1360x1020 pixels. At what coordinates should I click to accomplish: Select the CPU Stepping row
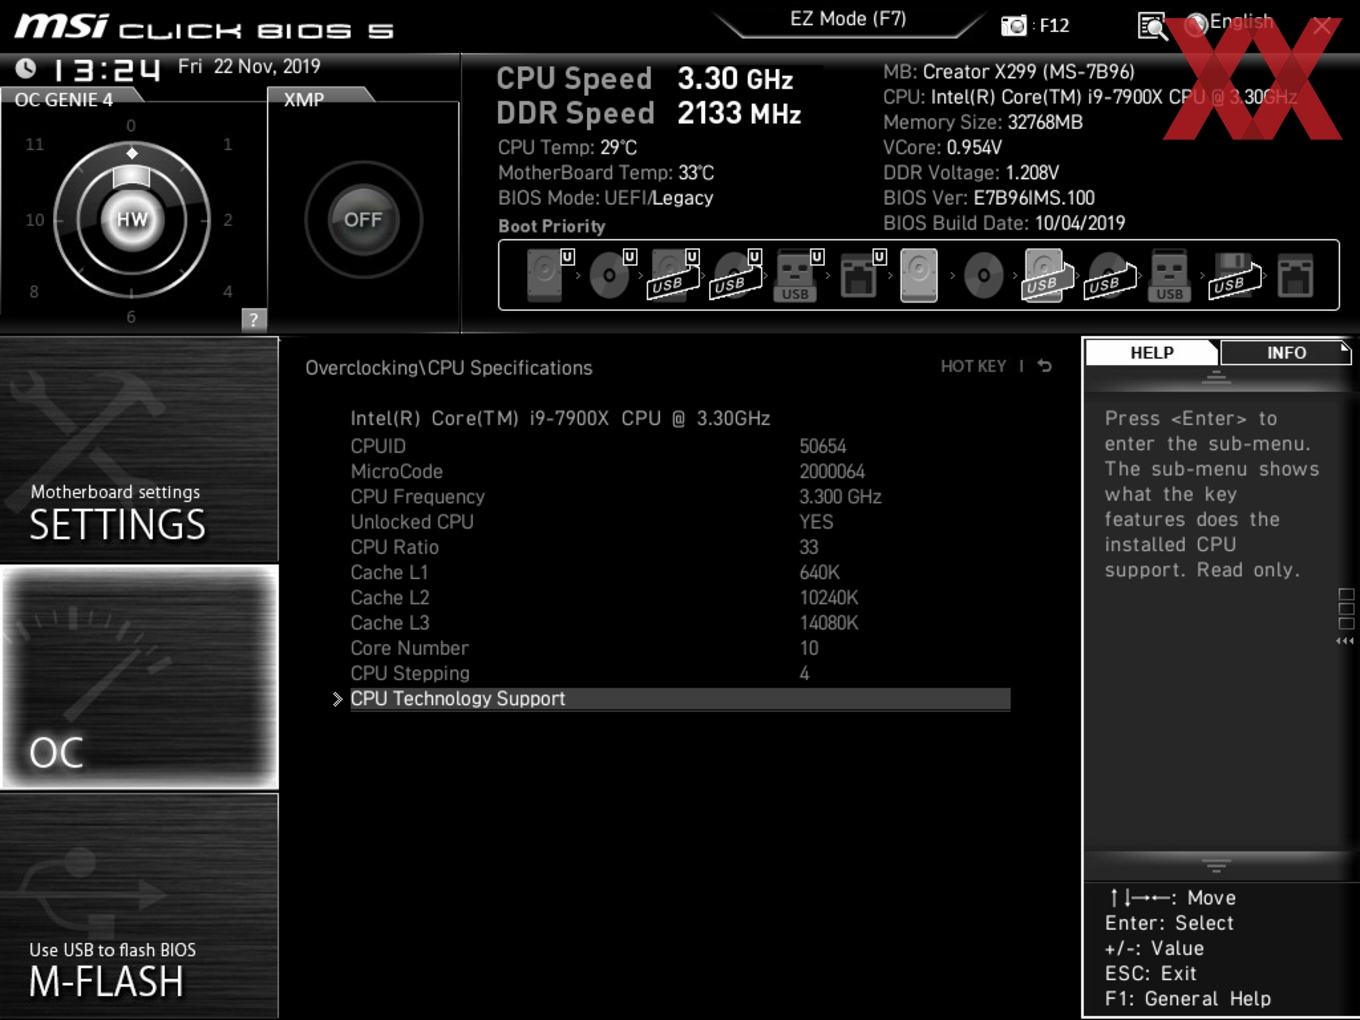point(680,673)
